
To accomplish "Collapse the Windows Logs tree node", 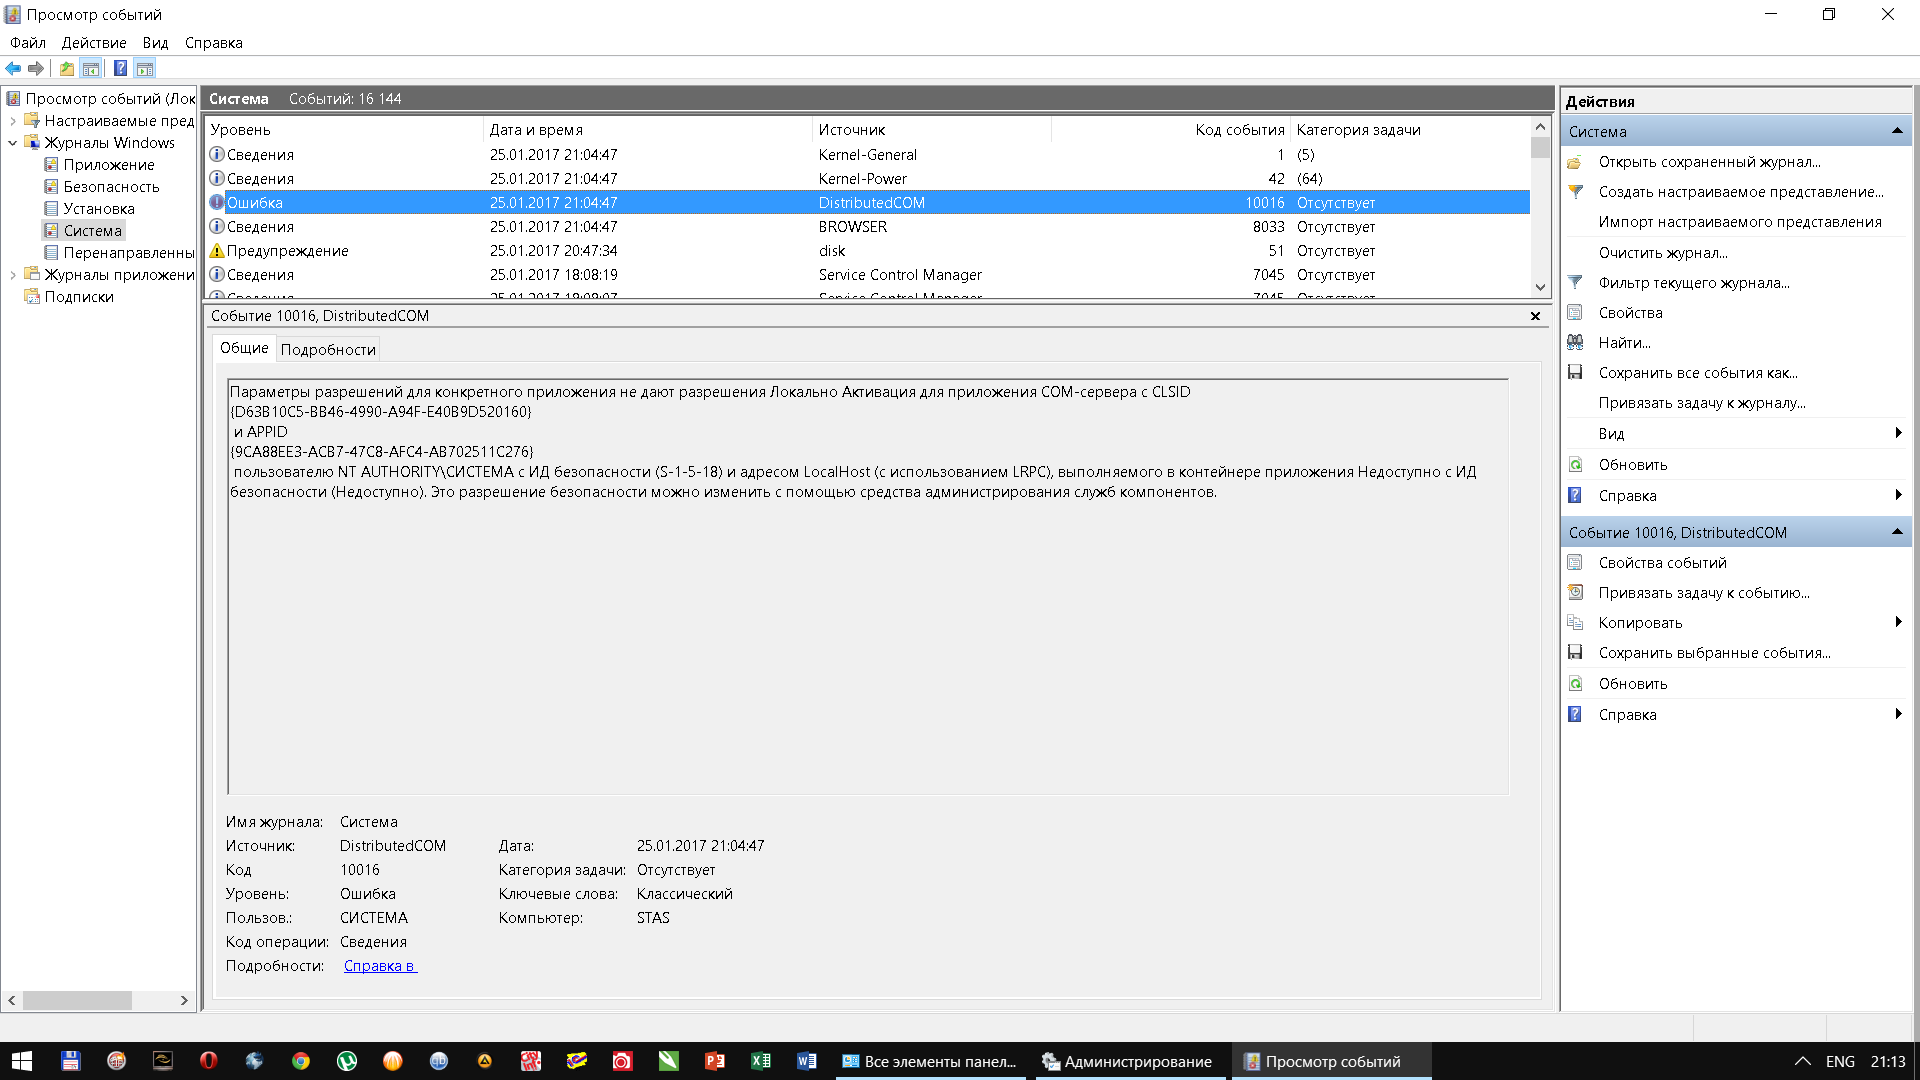I will coord(13,143).
